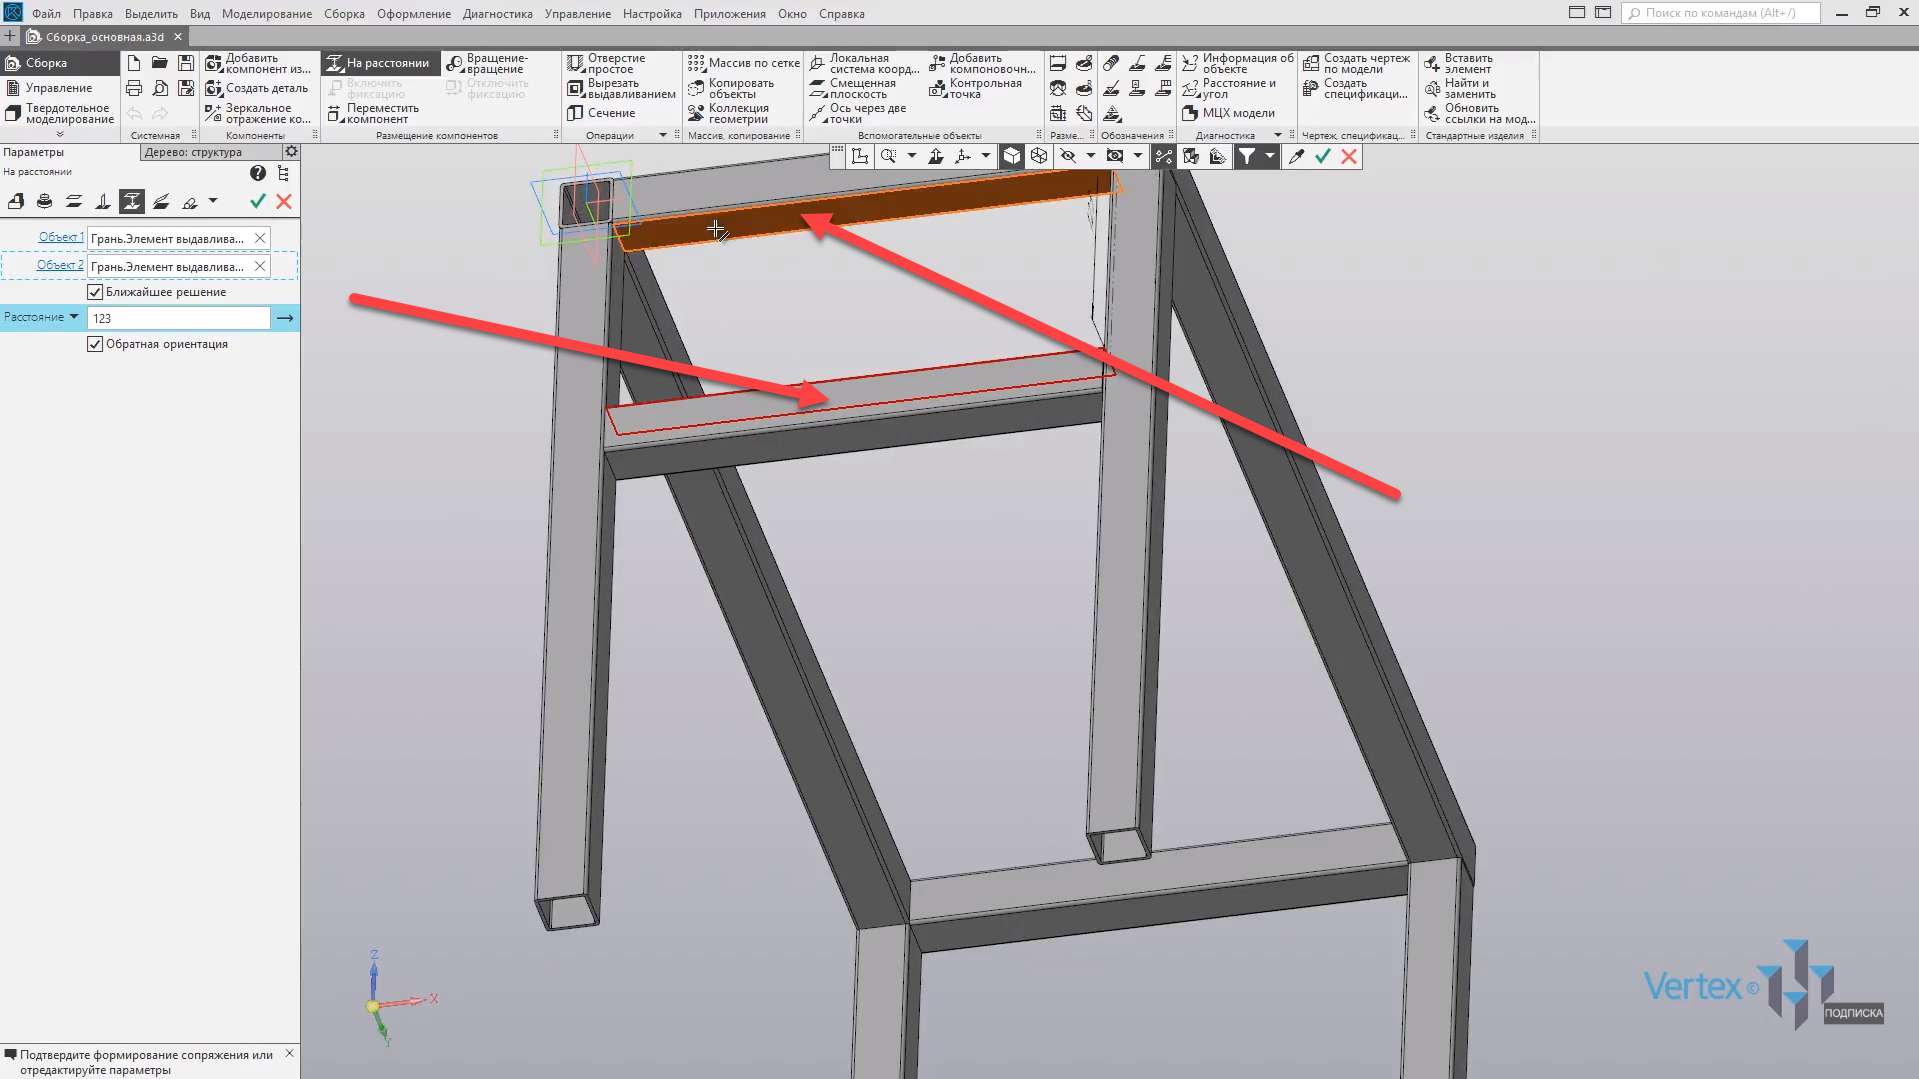Select Локальная система координат tool
The image size is (1919, 1079).
point(864,63)
